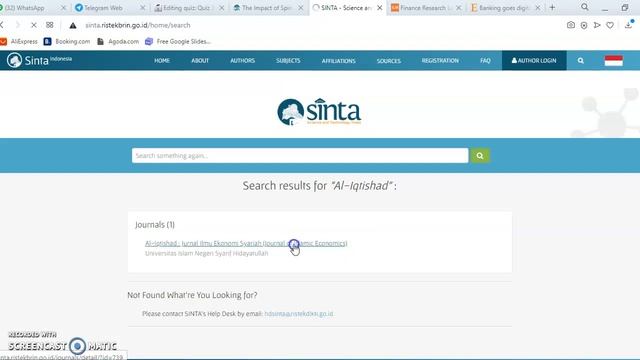Viewport: 640px width, 360px height.
Task: Open the navbar search magnifier icon
Action: pos(580,60)
